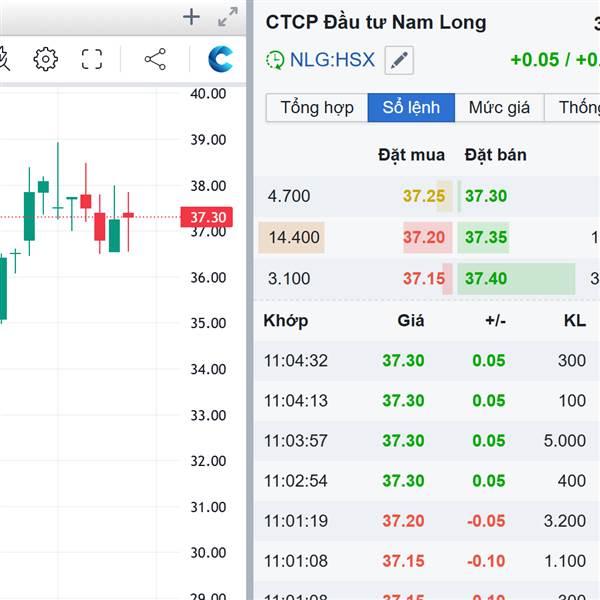This screenshot has width=600, height=600.
Task: Click the ask price 37.40
Action: 486,279
